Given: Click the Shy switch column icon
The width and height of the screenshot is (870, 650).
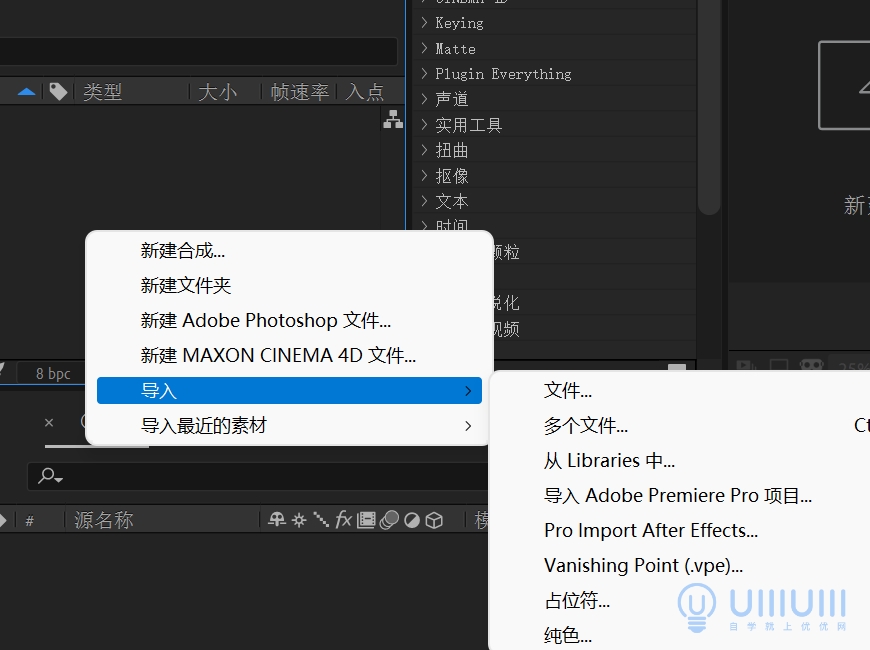Looking at the screenshot, I should tap(277, 520).
